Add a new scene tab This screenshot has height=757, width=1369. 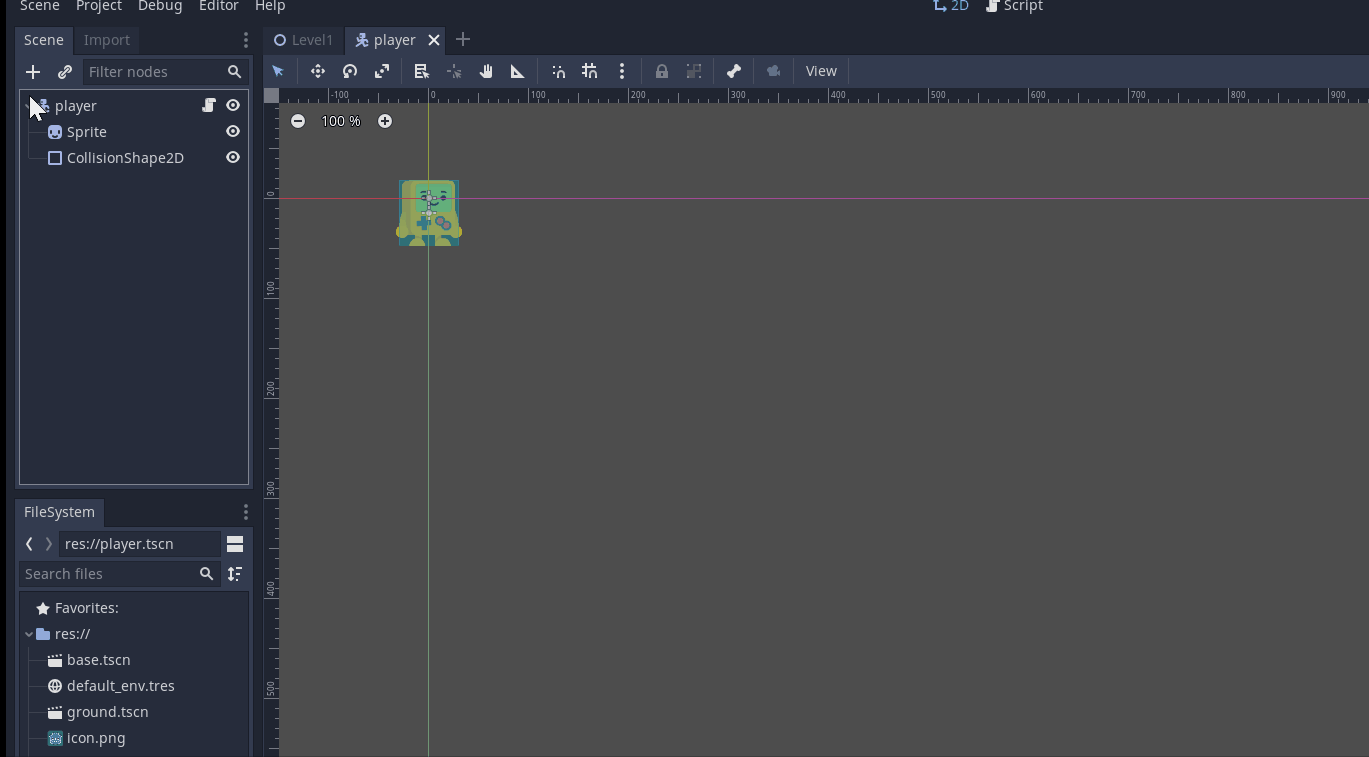462,40
